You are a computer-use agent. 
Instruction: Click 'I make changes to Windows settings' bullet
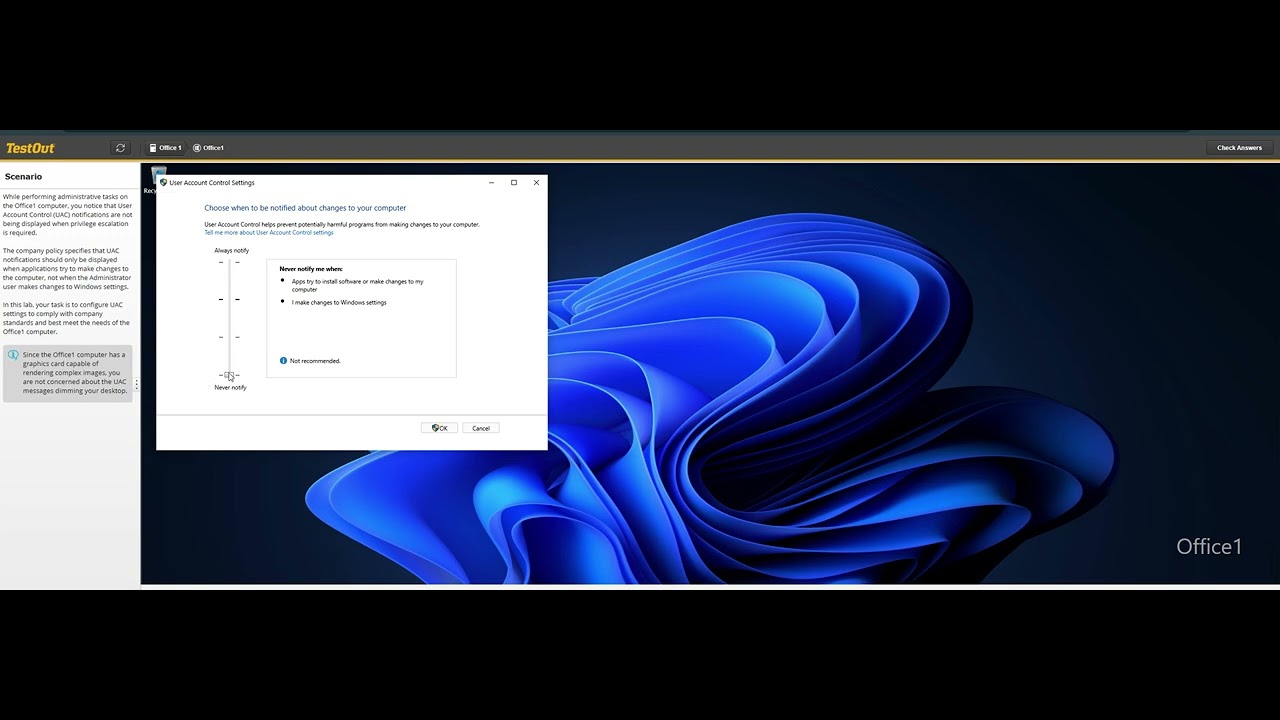pos(339,302)
